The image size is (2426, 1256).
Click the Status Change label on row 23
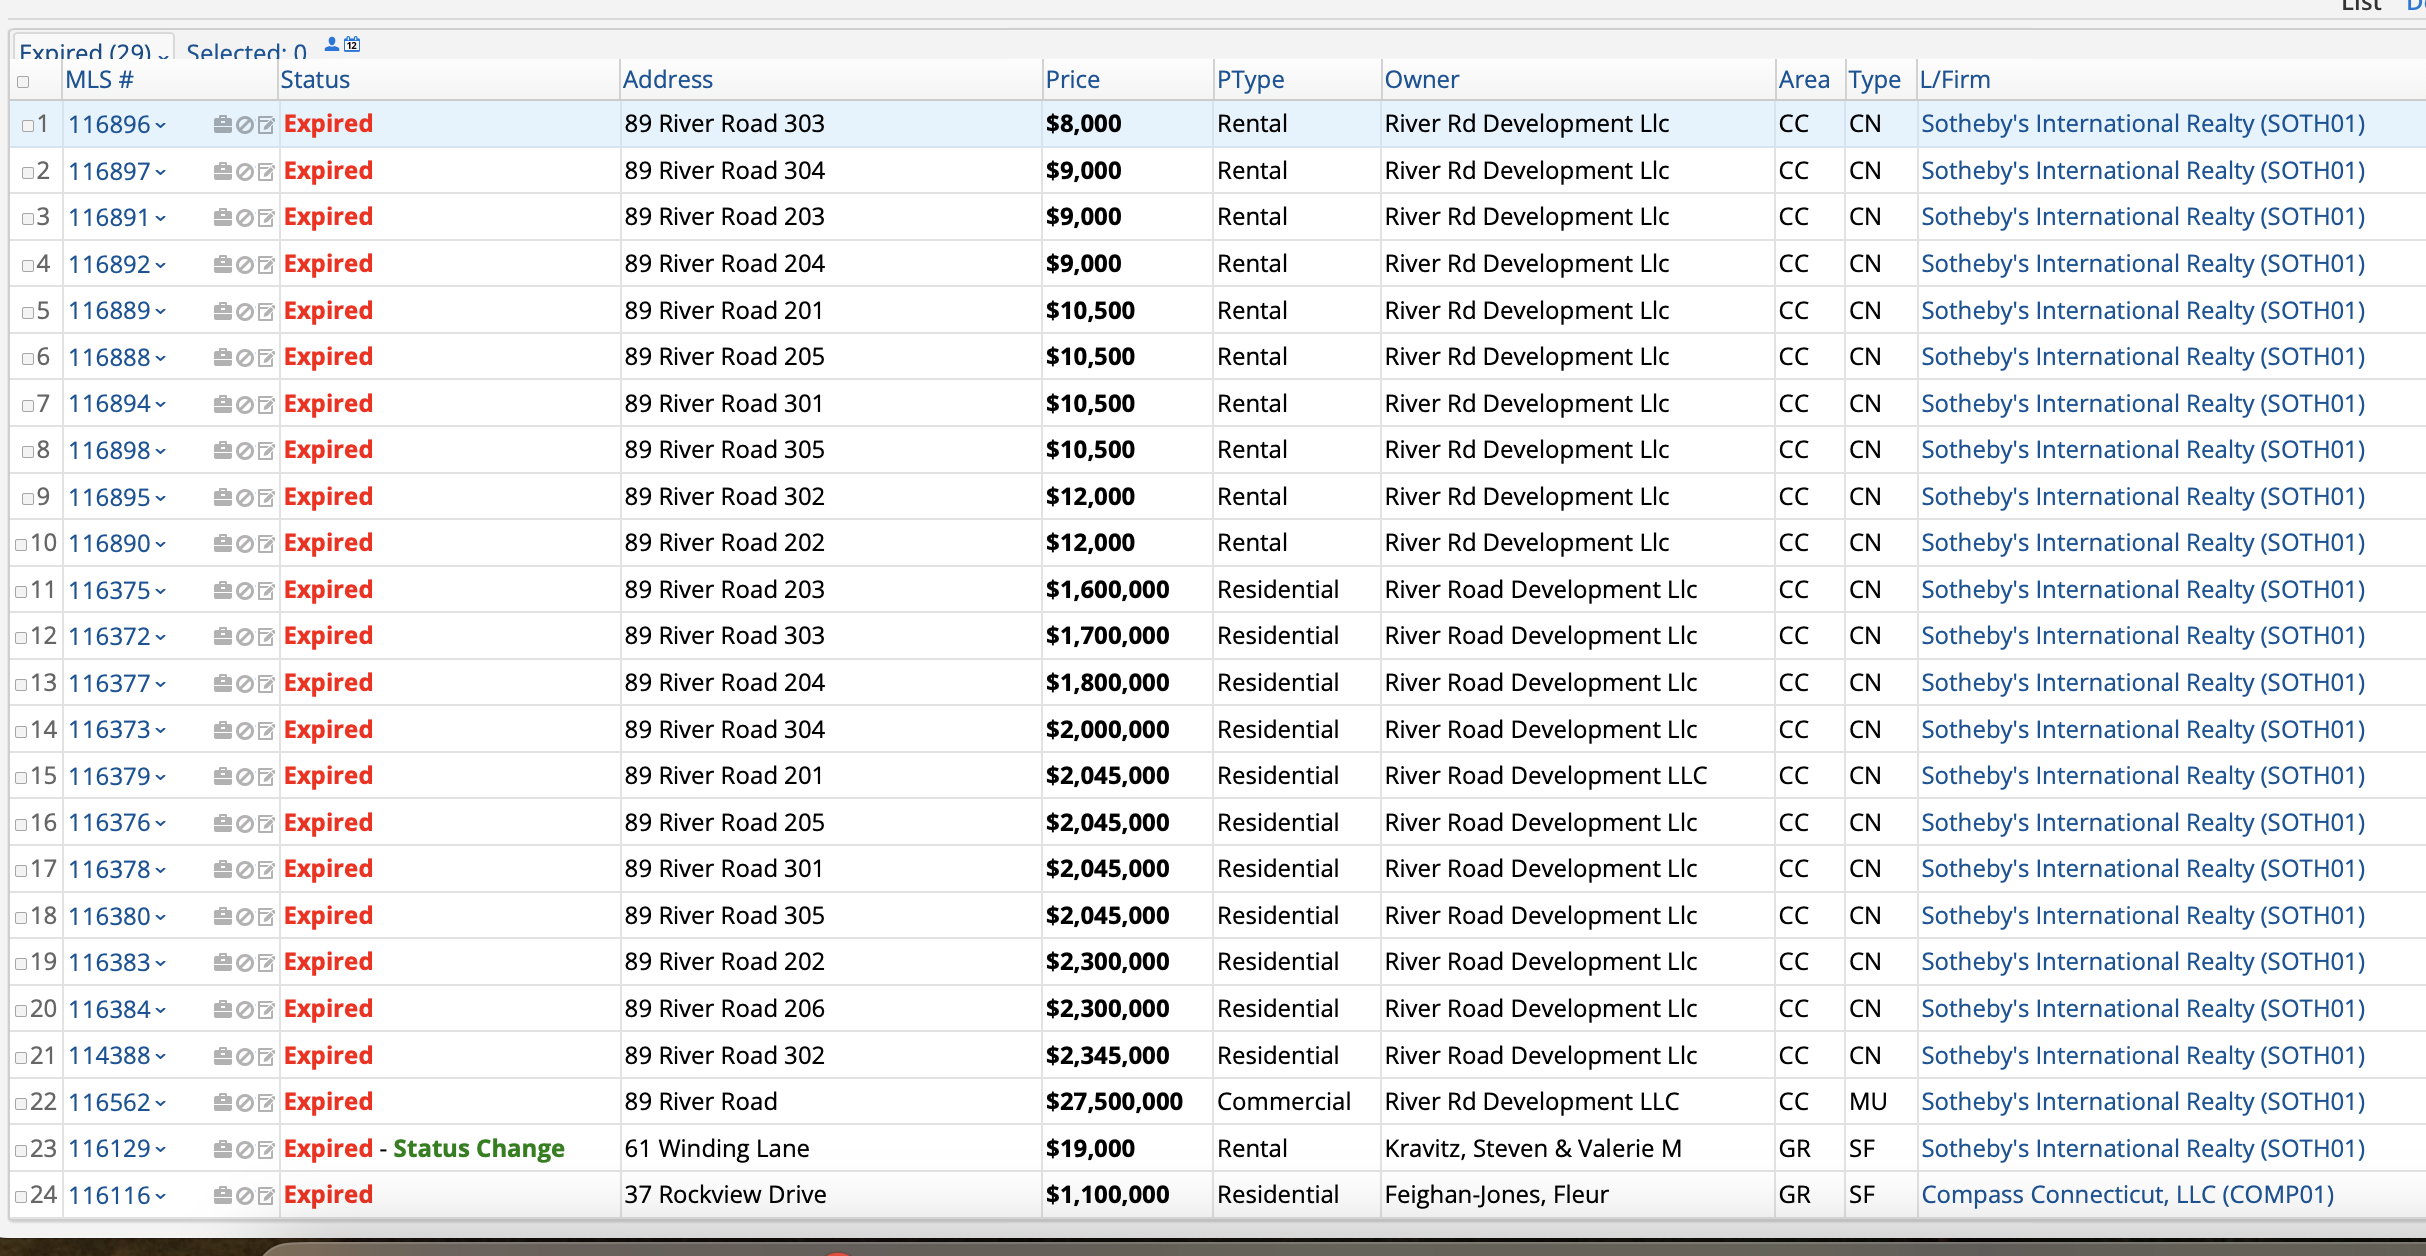[x=478, y=1149]
